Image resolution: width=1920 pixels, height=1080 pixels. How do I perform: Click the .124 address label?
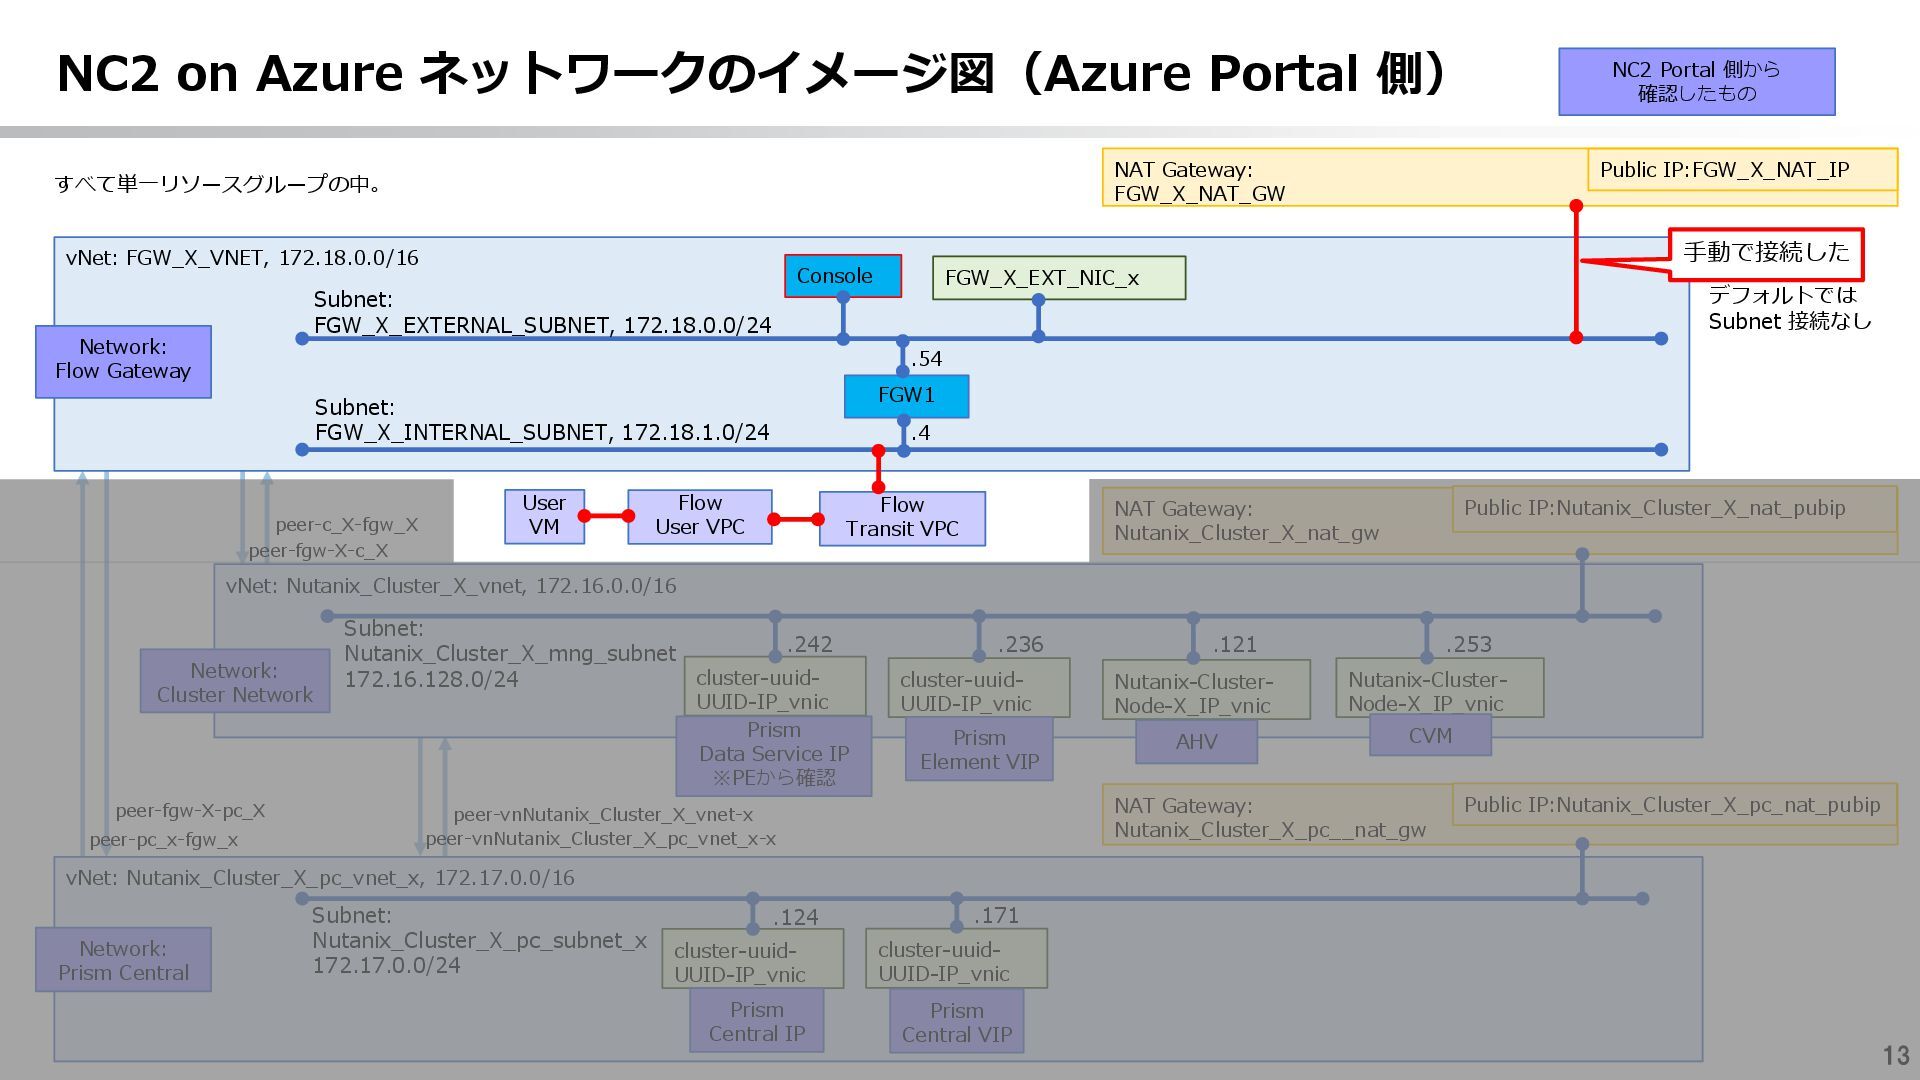[x=795, y=917]
